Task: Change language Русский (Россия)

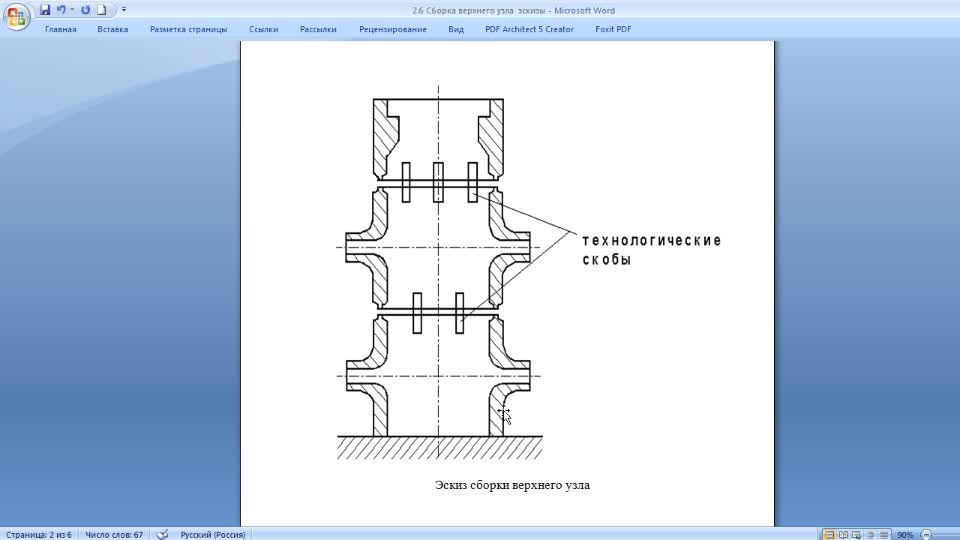Action: (x=212, y=534)
